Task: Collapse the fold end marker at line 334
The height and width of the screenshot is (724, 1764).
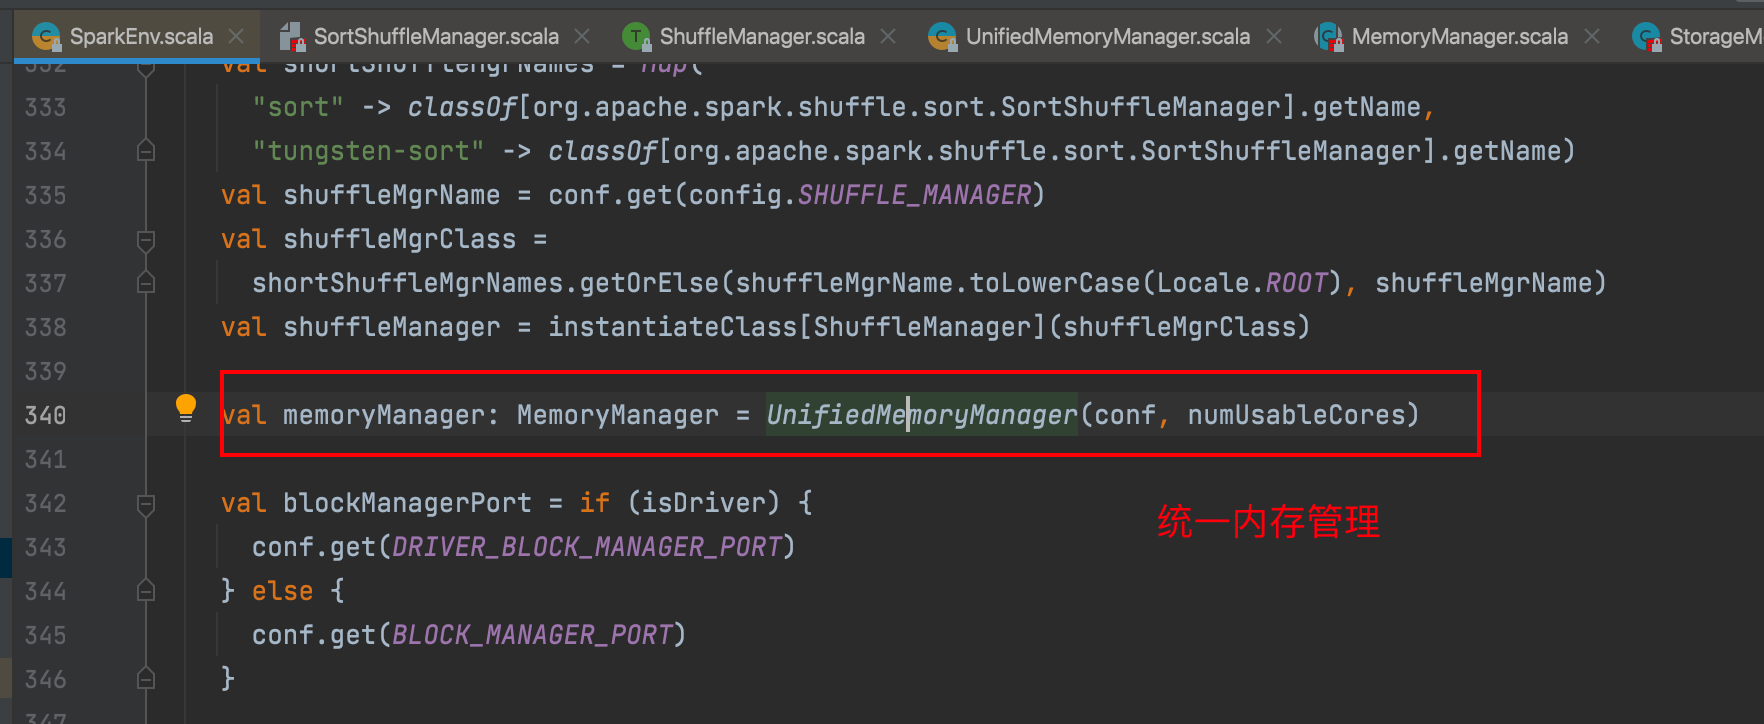Action: (x=146, y=151)
